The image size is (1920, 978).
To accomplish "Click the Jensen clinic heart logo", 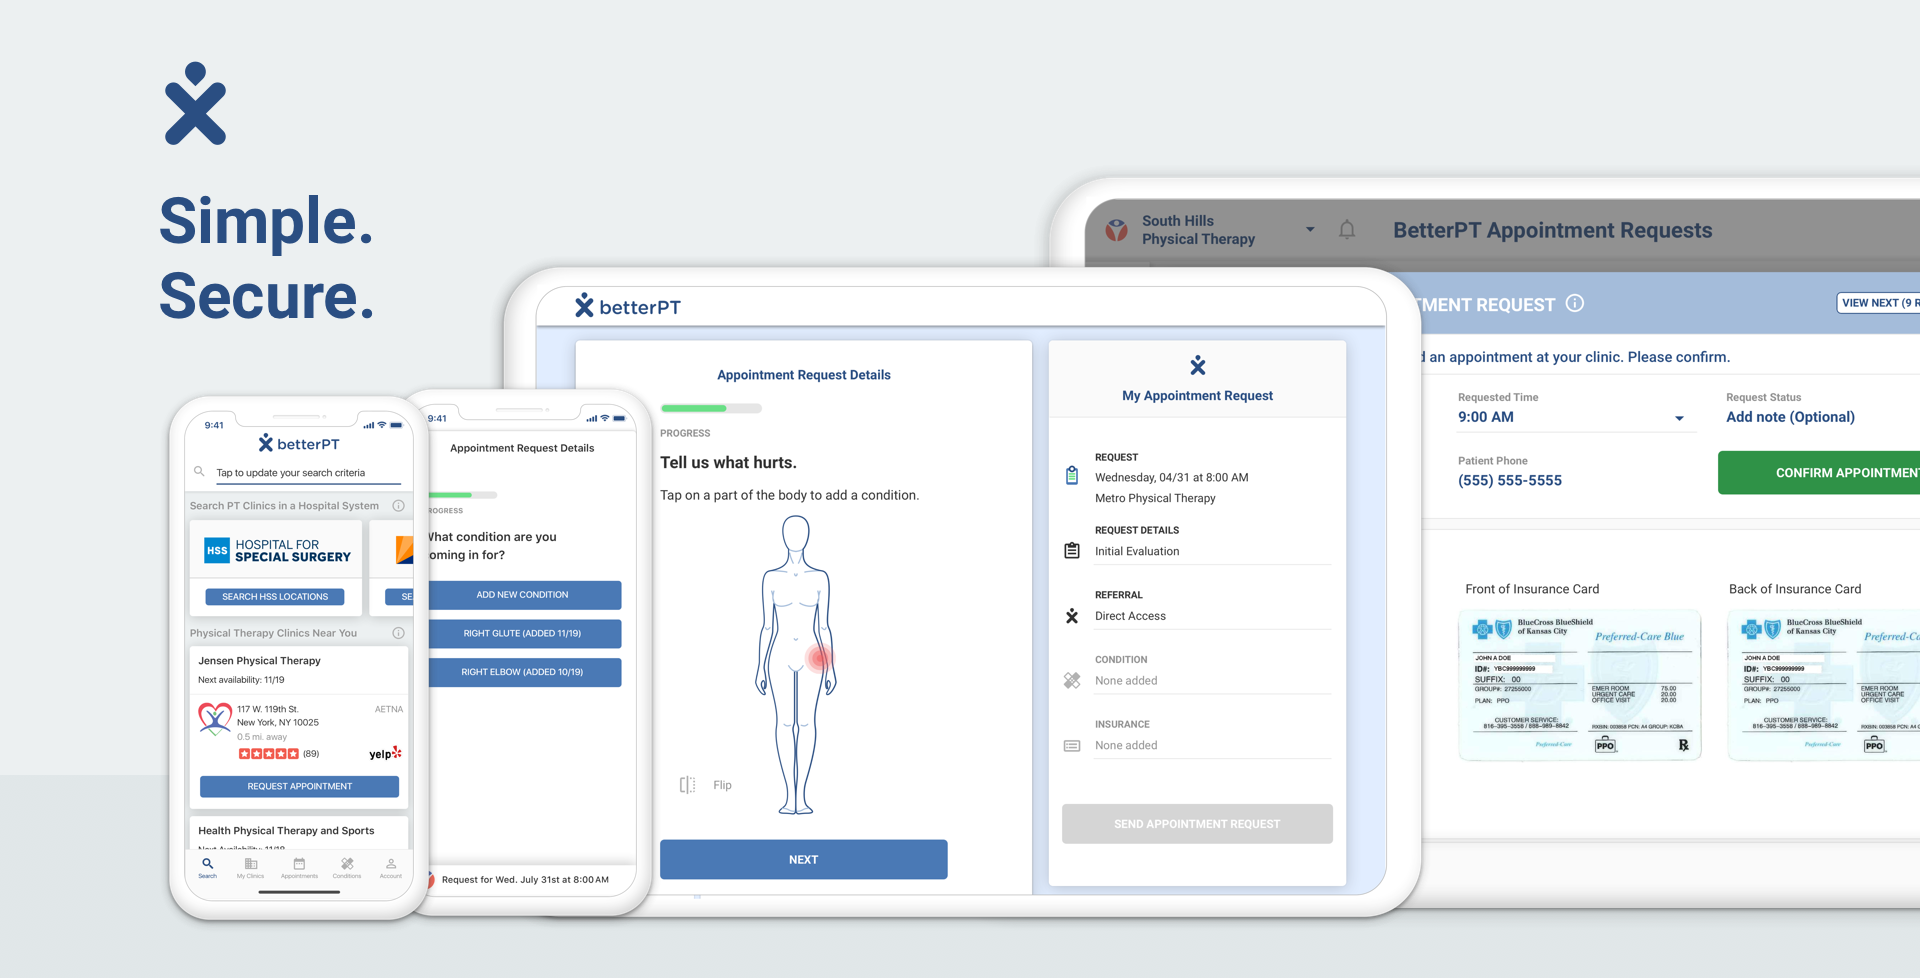I will (215, 719).
